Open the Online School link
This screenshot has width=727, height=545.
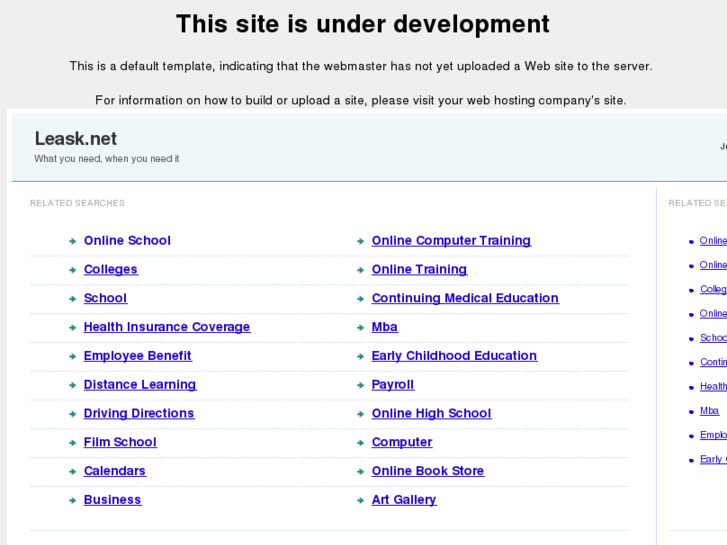click(127, 241)
